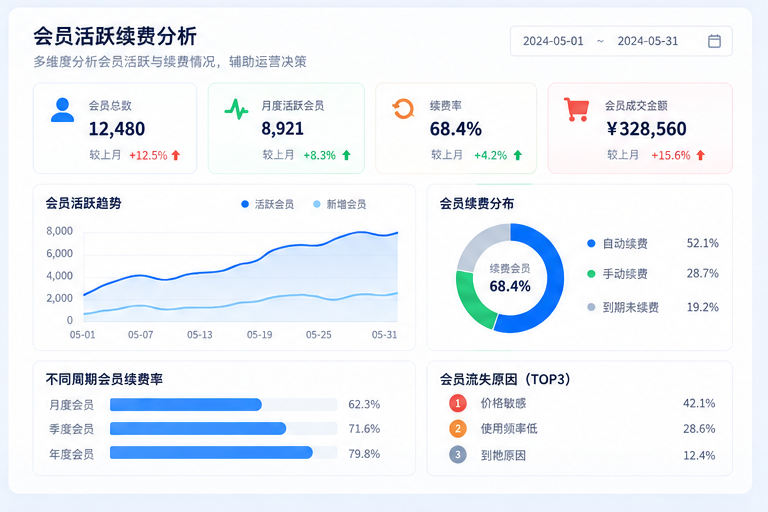Click the red shopping cart icon
768x512 pixels.
pos(576,109)
